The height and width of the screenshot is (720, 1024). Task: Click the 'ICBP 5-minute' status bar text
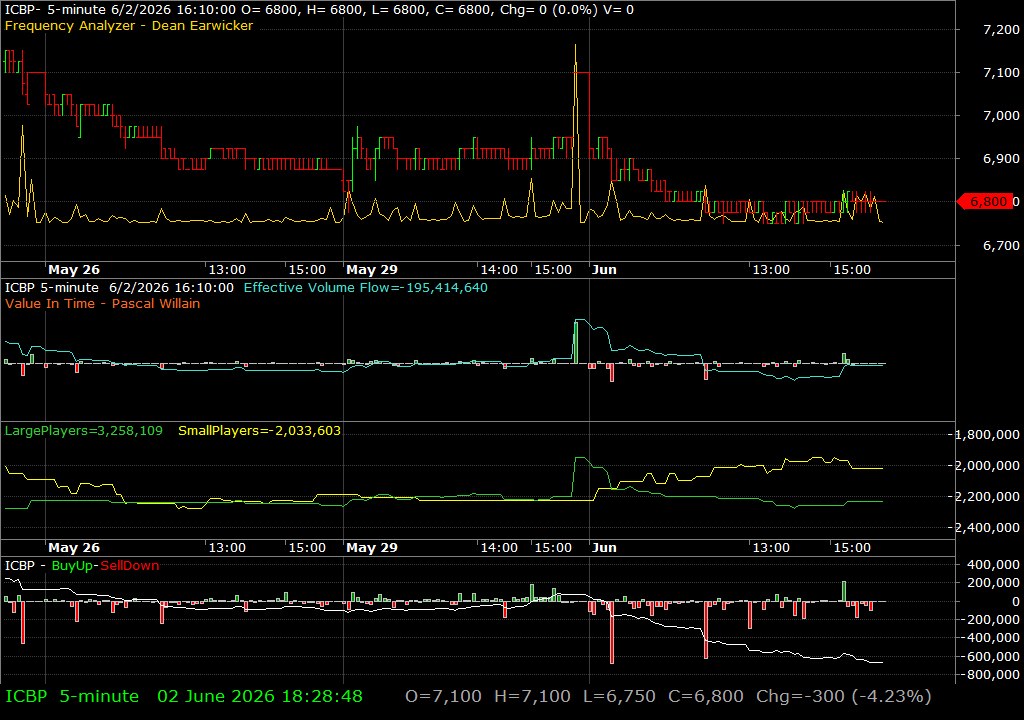72,696
